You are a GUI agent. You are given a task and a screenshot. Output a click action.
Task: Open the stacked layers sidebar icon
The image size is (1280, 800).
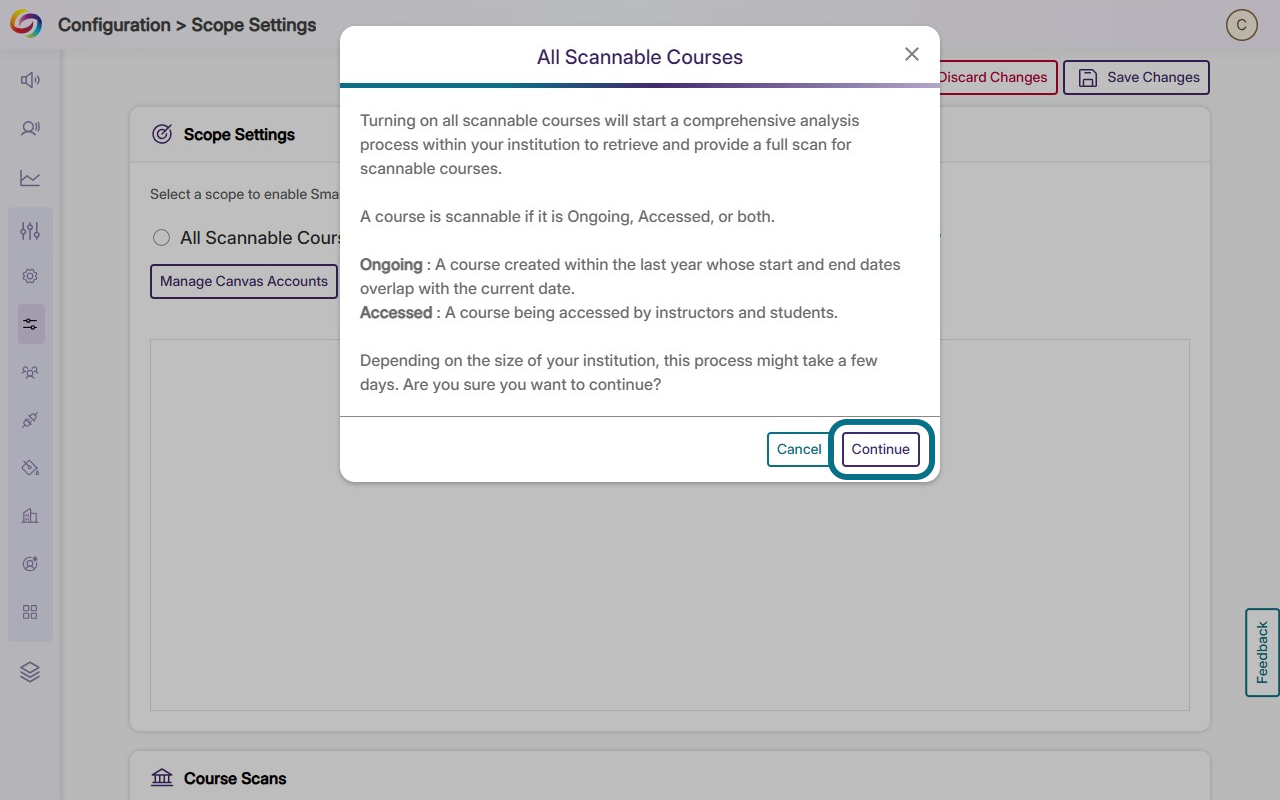[30, 672]
